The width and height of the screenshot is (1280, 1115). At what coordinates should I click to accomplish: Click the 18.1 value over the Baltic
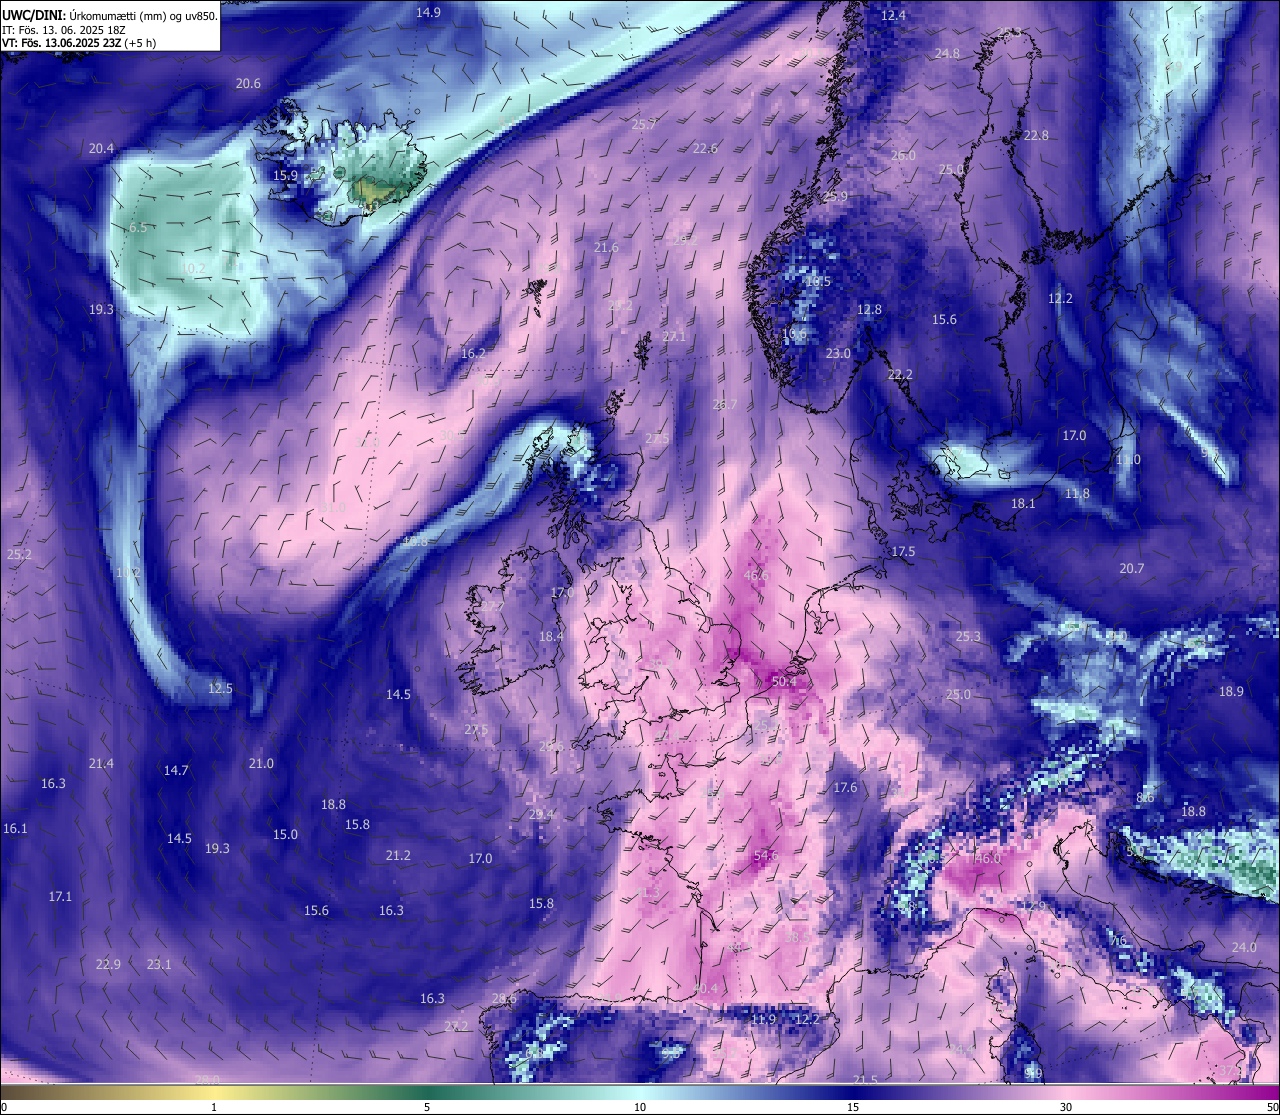[x=1023, y=503]
